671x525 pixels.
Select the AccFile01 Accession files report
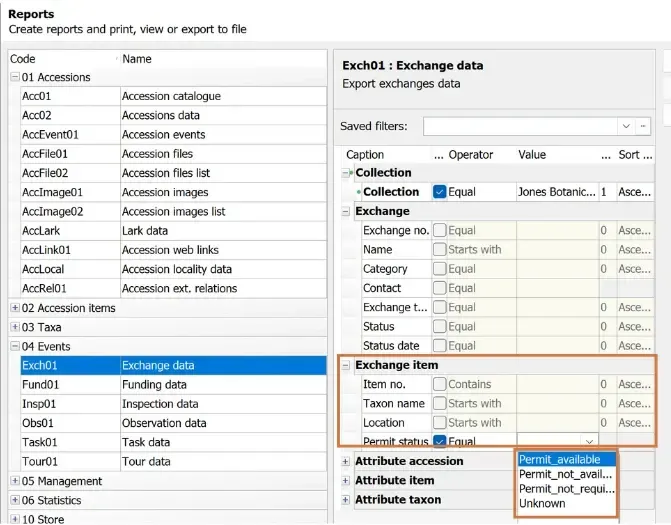(x=173, y=154)
